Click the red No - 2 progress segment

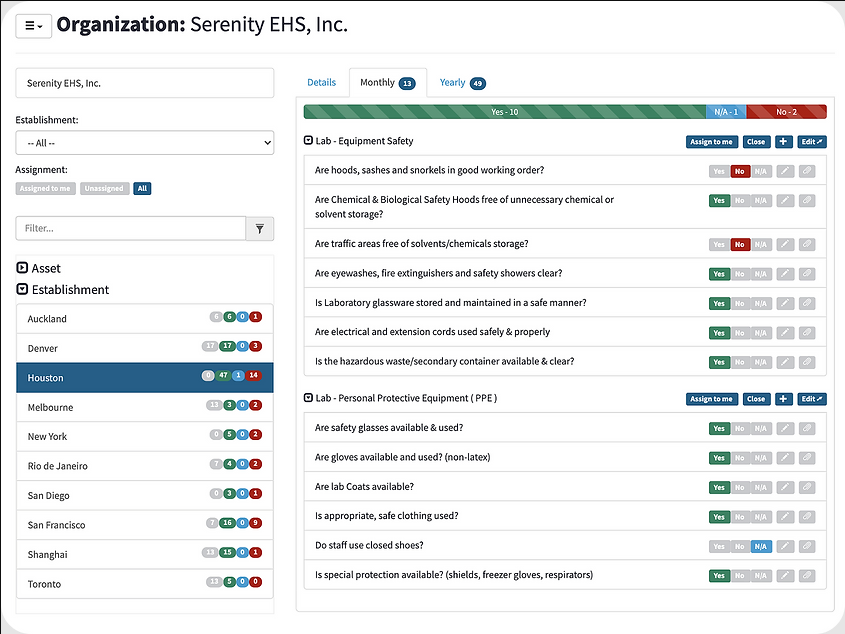pyautogui.click(x=786, y=112)
